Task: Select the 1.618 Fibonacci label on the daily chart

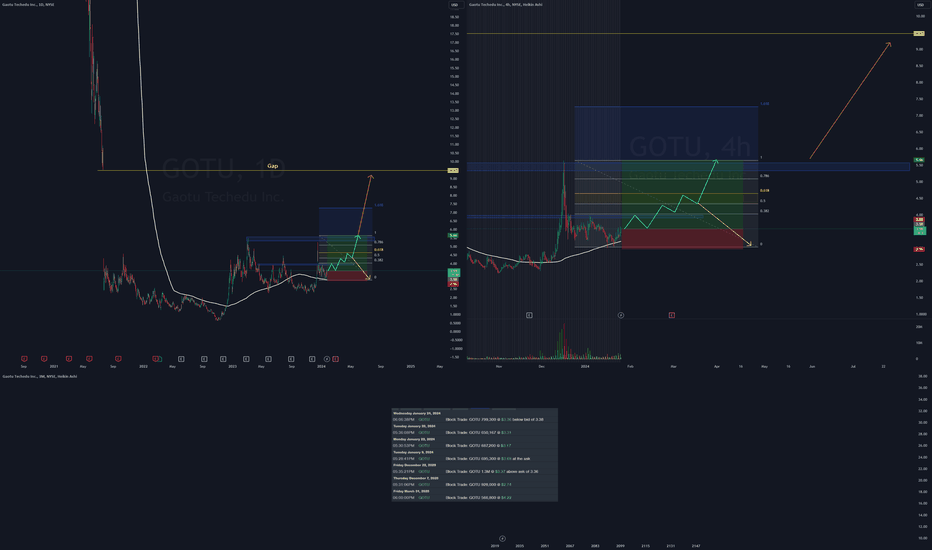Action: [x=379, y=205]
